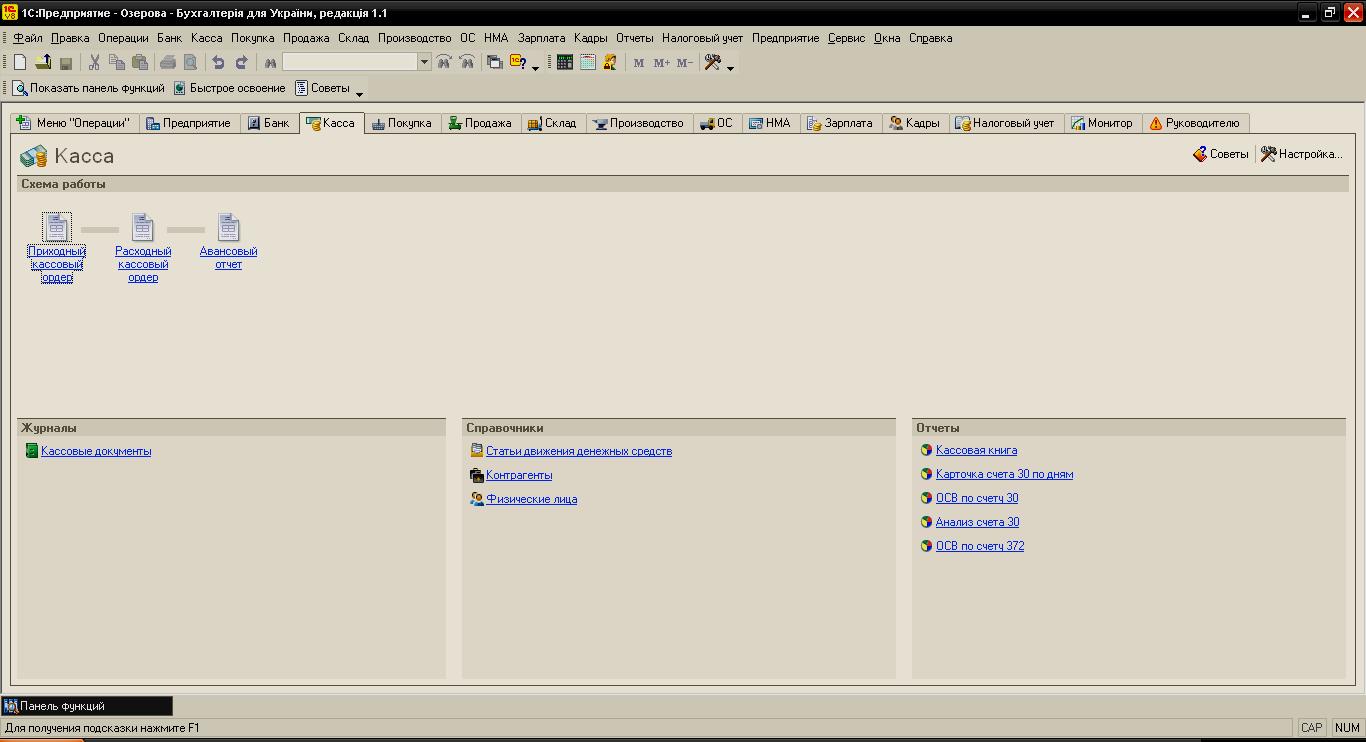
Task: Click Показать панель функций button
Action: click(x=89, y=88)
